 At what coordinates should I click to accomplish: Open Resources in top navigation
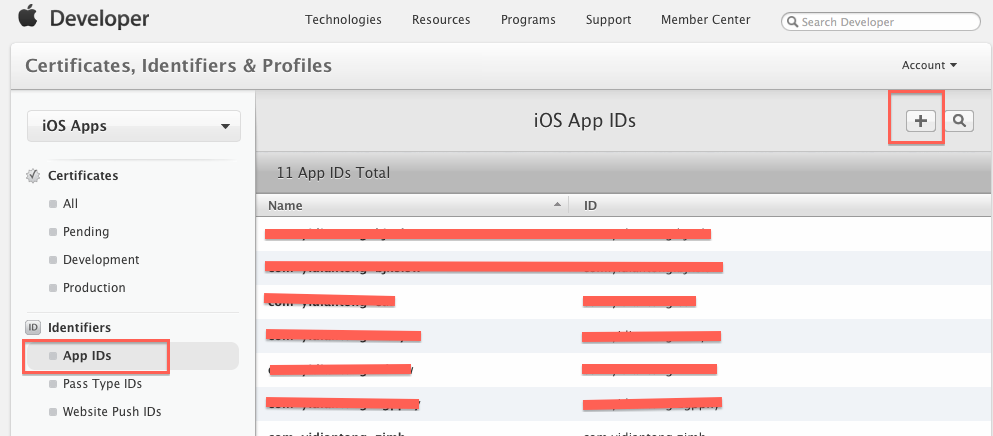(x=441, y=20)
